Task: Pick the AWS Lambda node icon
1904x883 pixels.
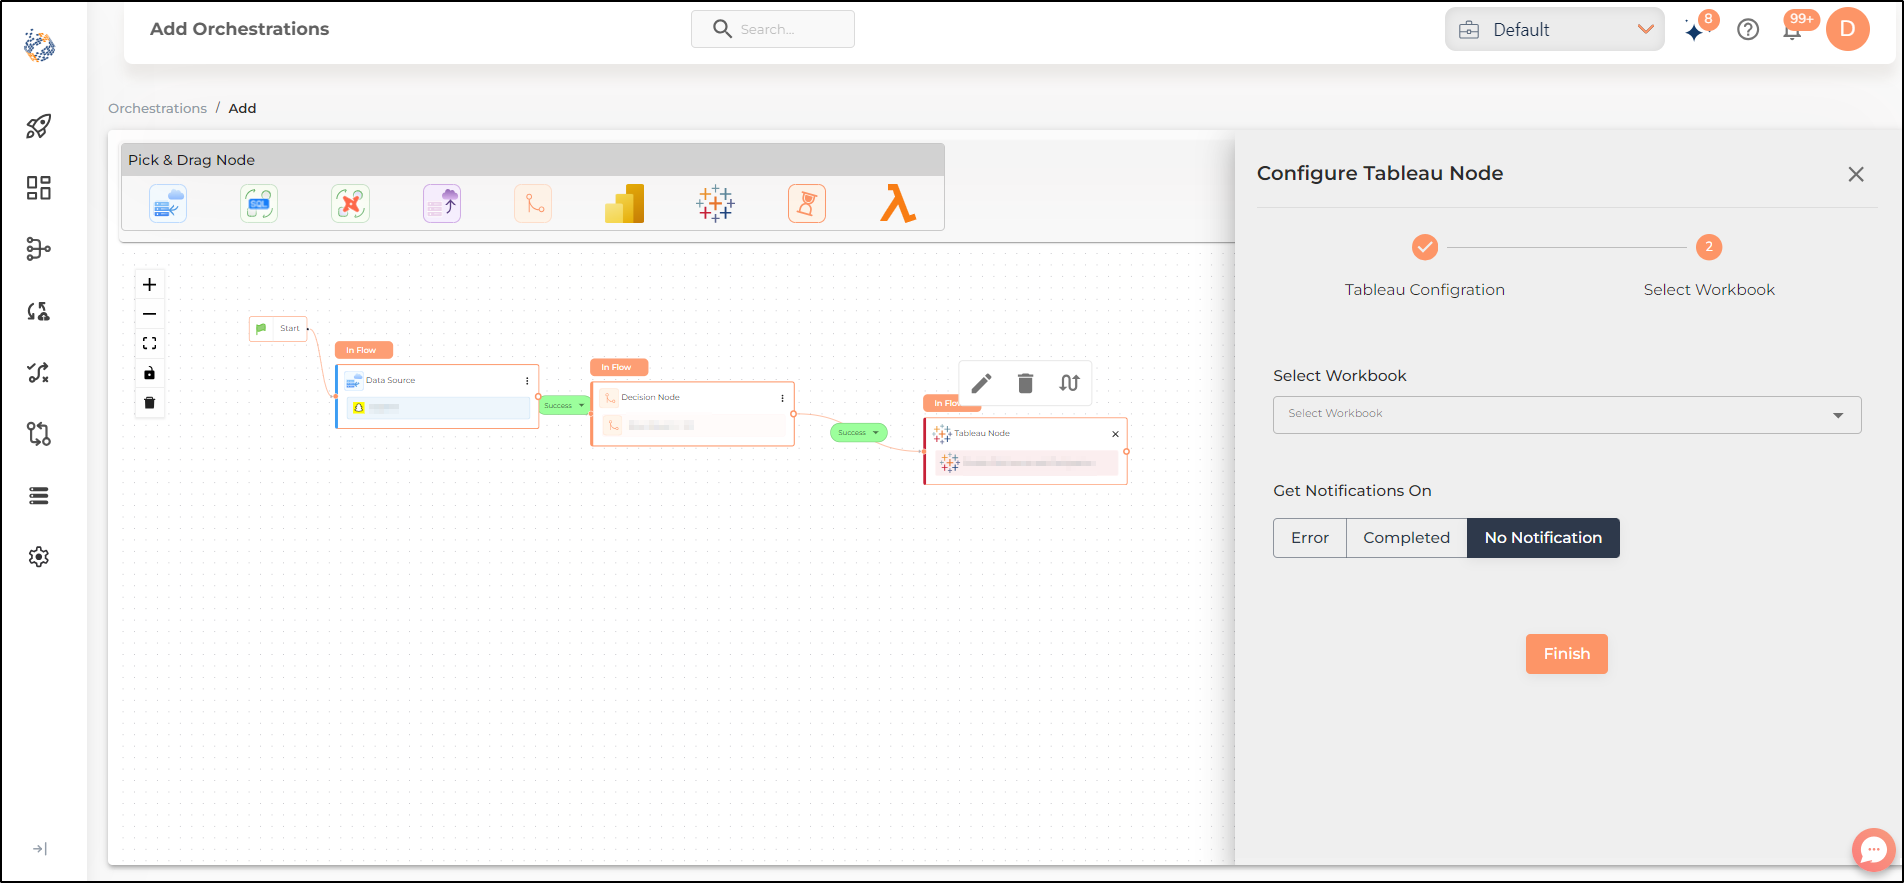Action: click(x=898, y=204)
